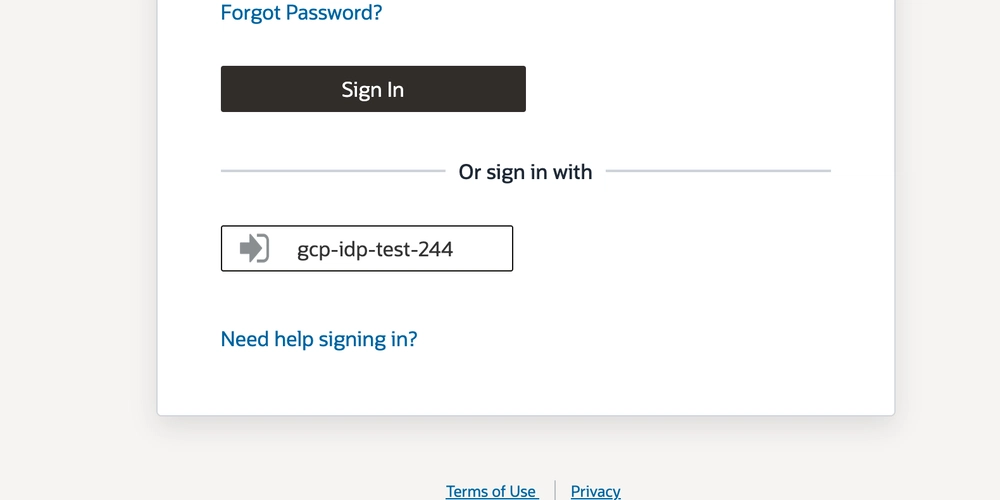Sign in with gcp-idp-test-244 identity provider

click(367, 248)
